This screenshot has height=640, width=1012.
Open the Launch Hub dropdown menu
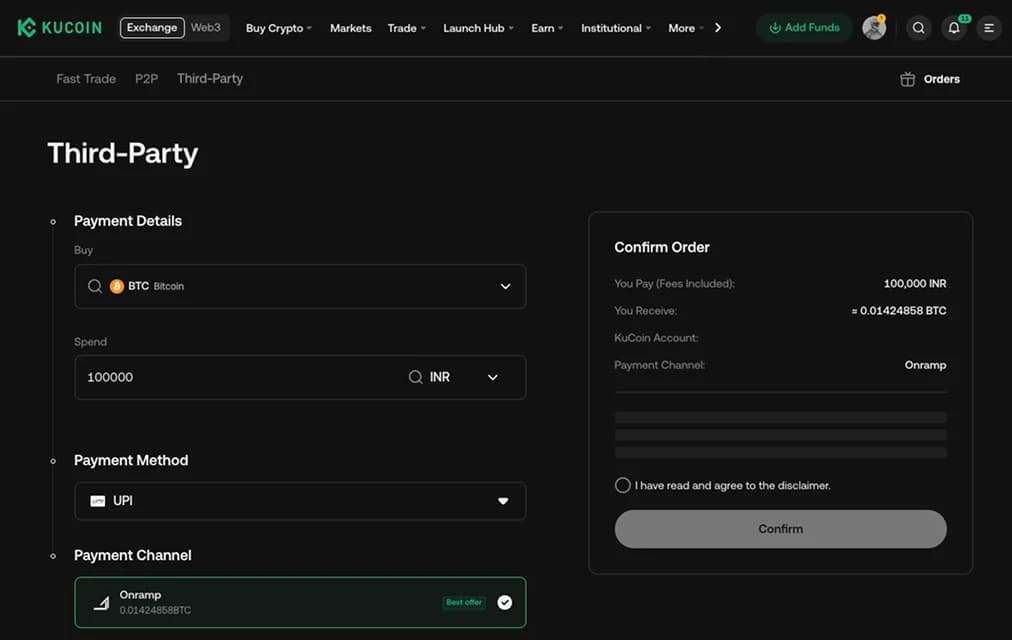pos(478,28)
